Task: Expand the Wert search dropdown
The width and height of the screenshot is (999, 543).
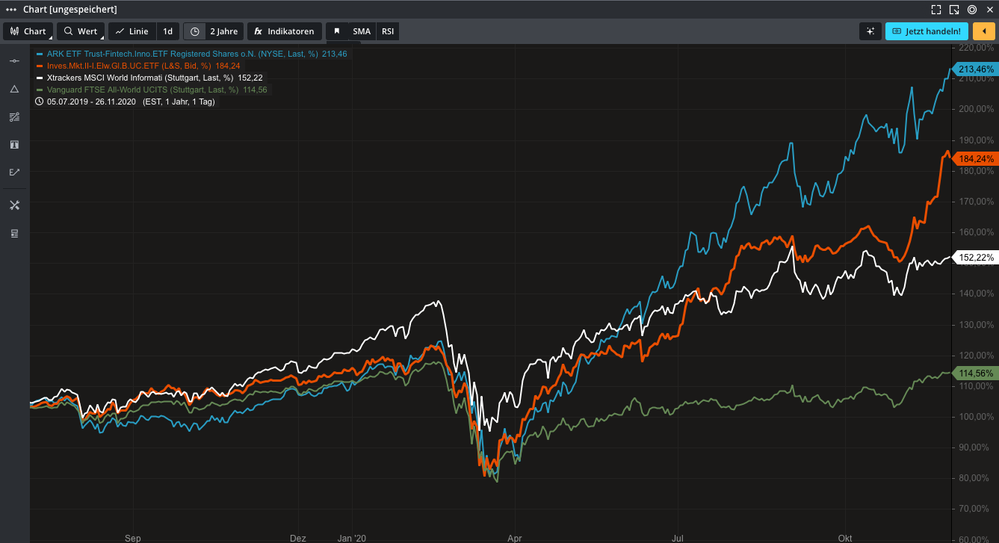Action: click(79, 31)
